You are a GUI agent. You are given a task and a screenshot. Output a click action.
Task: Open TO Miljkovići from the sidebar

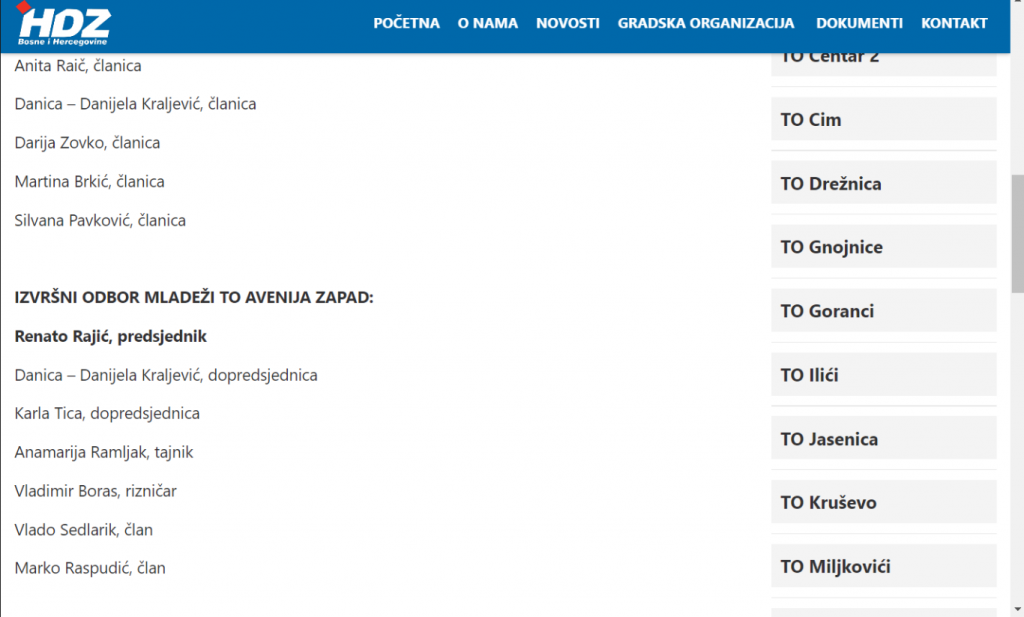[x=835, y=567]
